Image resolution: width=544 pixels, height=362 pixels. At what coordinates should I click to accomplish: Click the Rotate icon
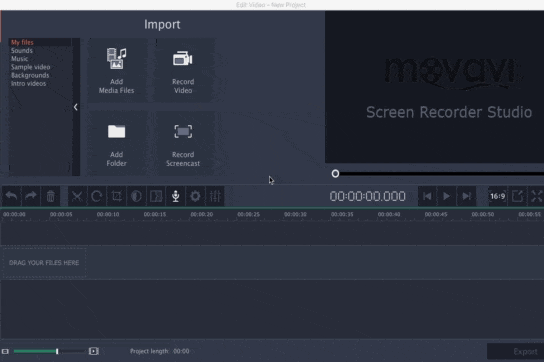96,196
